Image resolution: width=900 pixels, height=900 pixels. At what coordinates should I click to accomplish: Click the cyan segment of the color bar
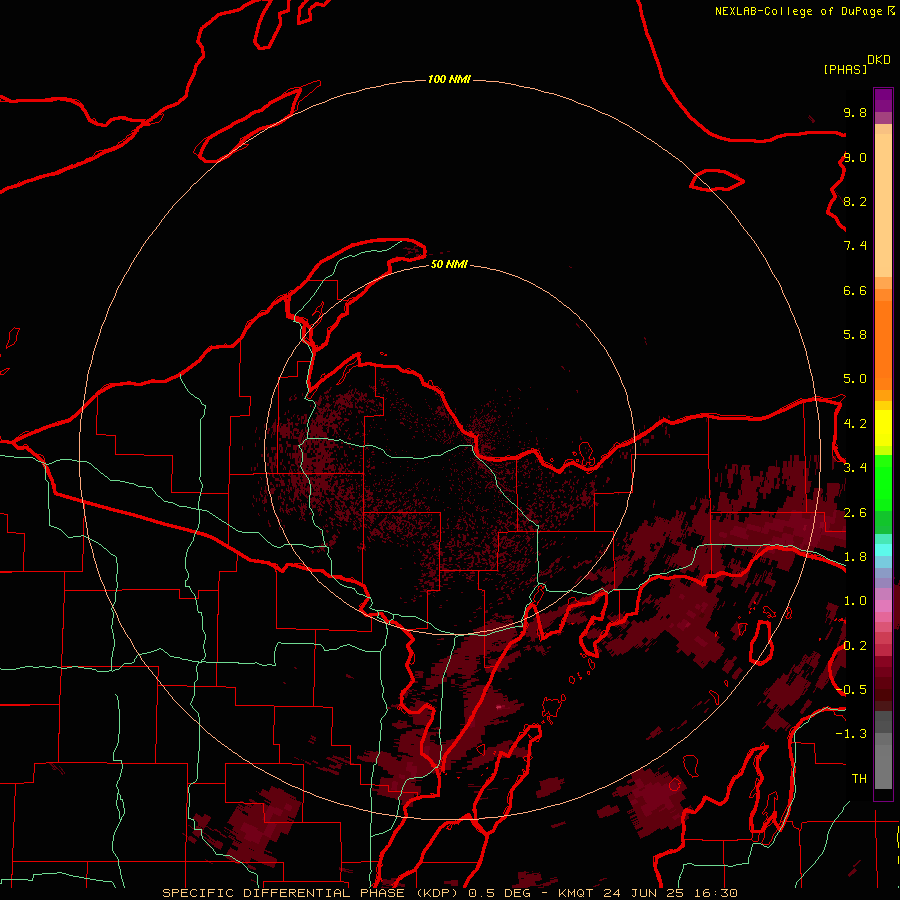point(883,550)
